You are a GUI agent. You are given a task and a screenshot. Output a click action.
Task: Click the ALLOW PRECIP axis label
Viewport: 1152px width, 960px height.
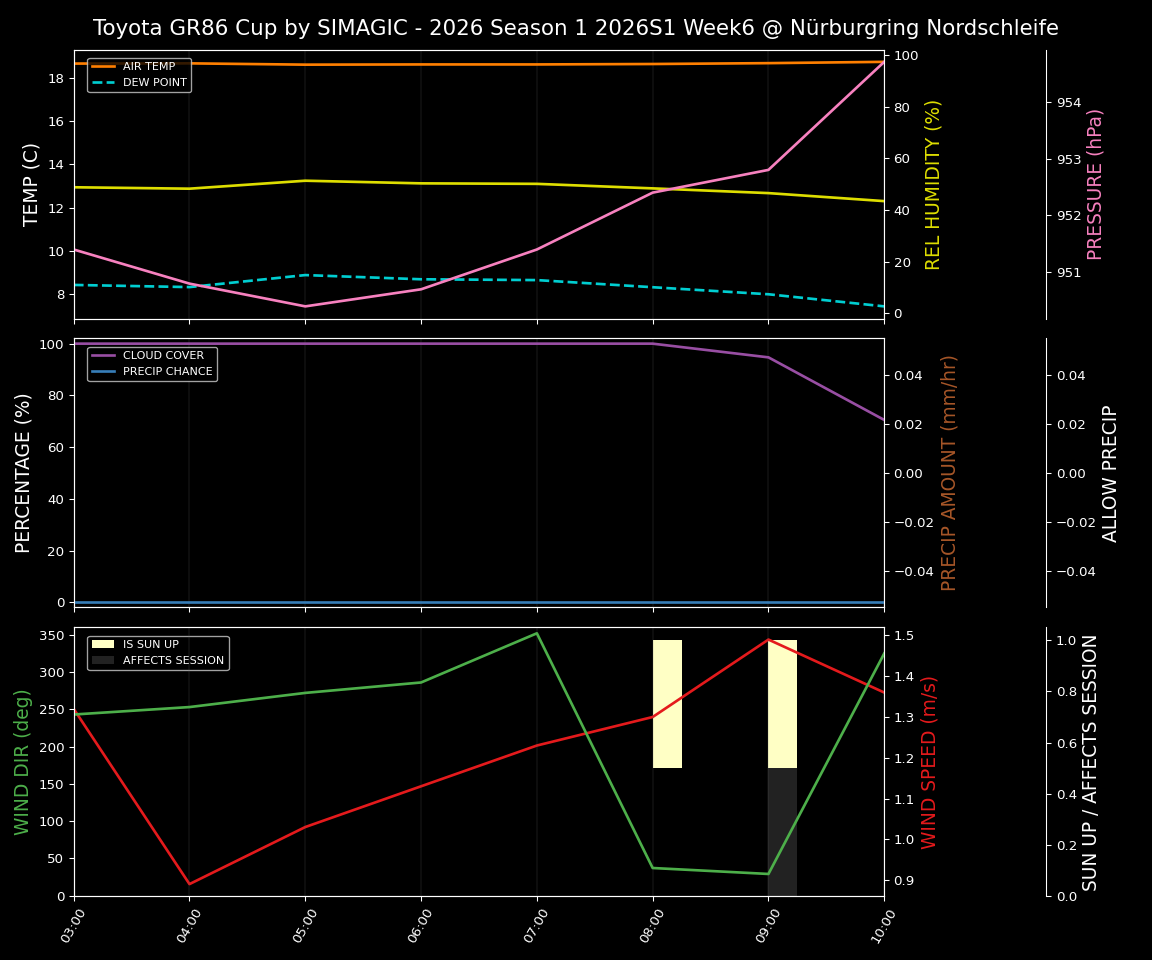tap(1110, 471)
